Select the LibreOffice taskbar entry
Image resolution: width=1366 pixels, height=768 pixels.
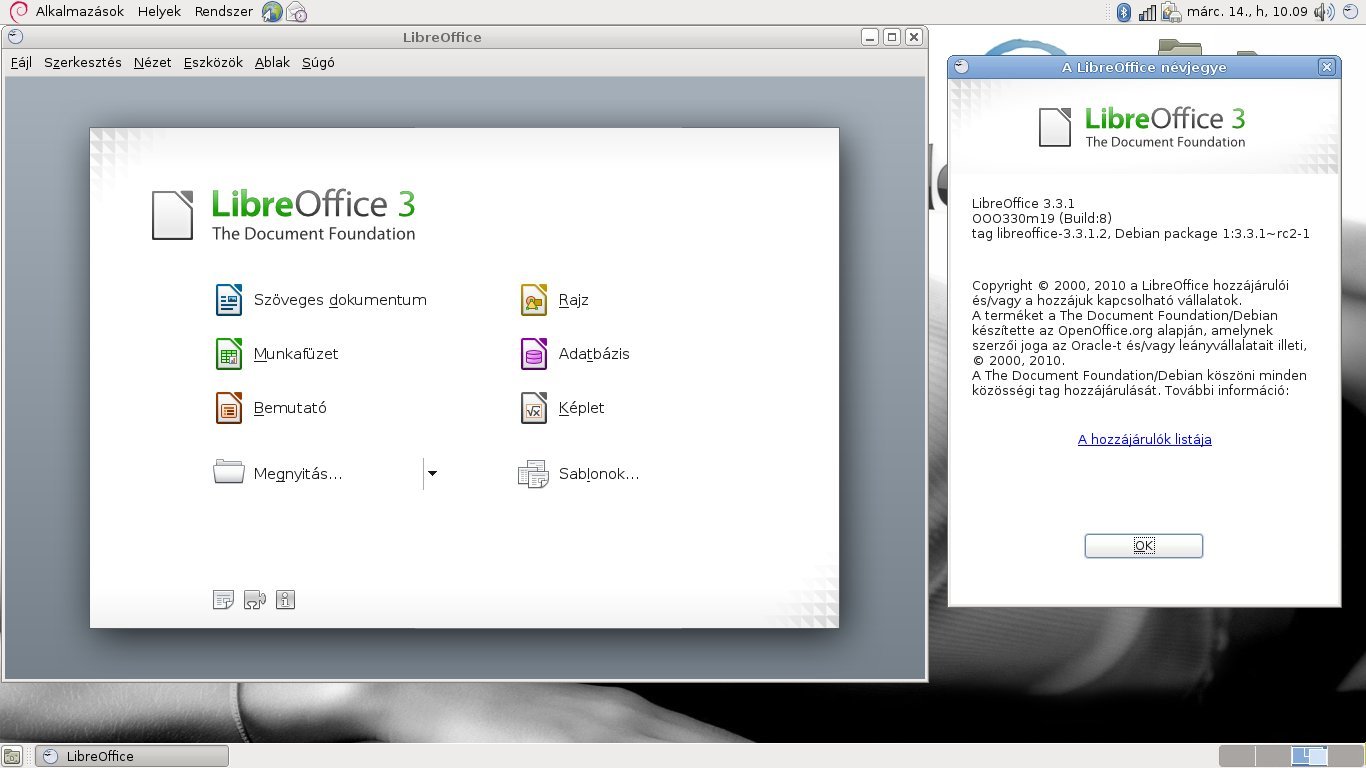[x=130, y=755]
